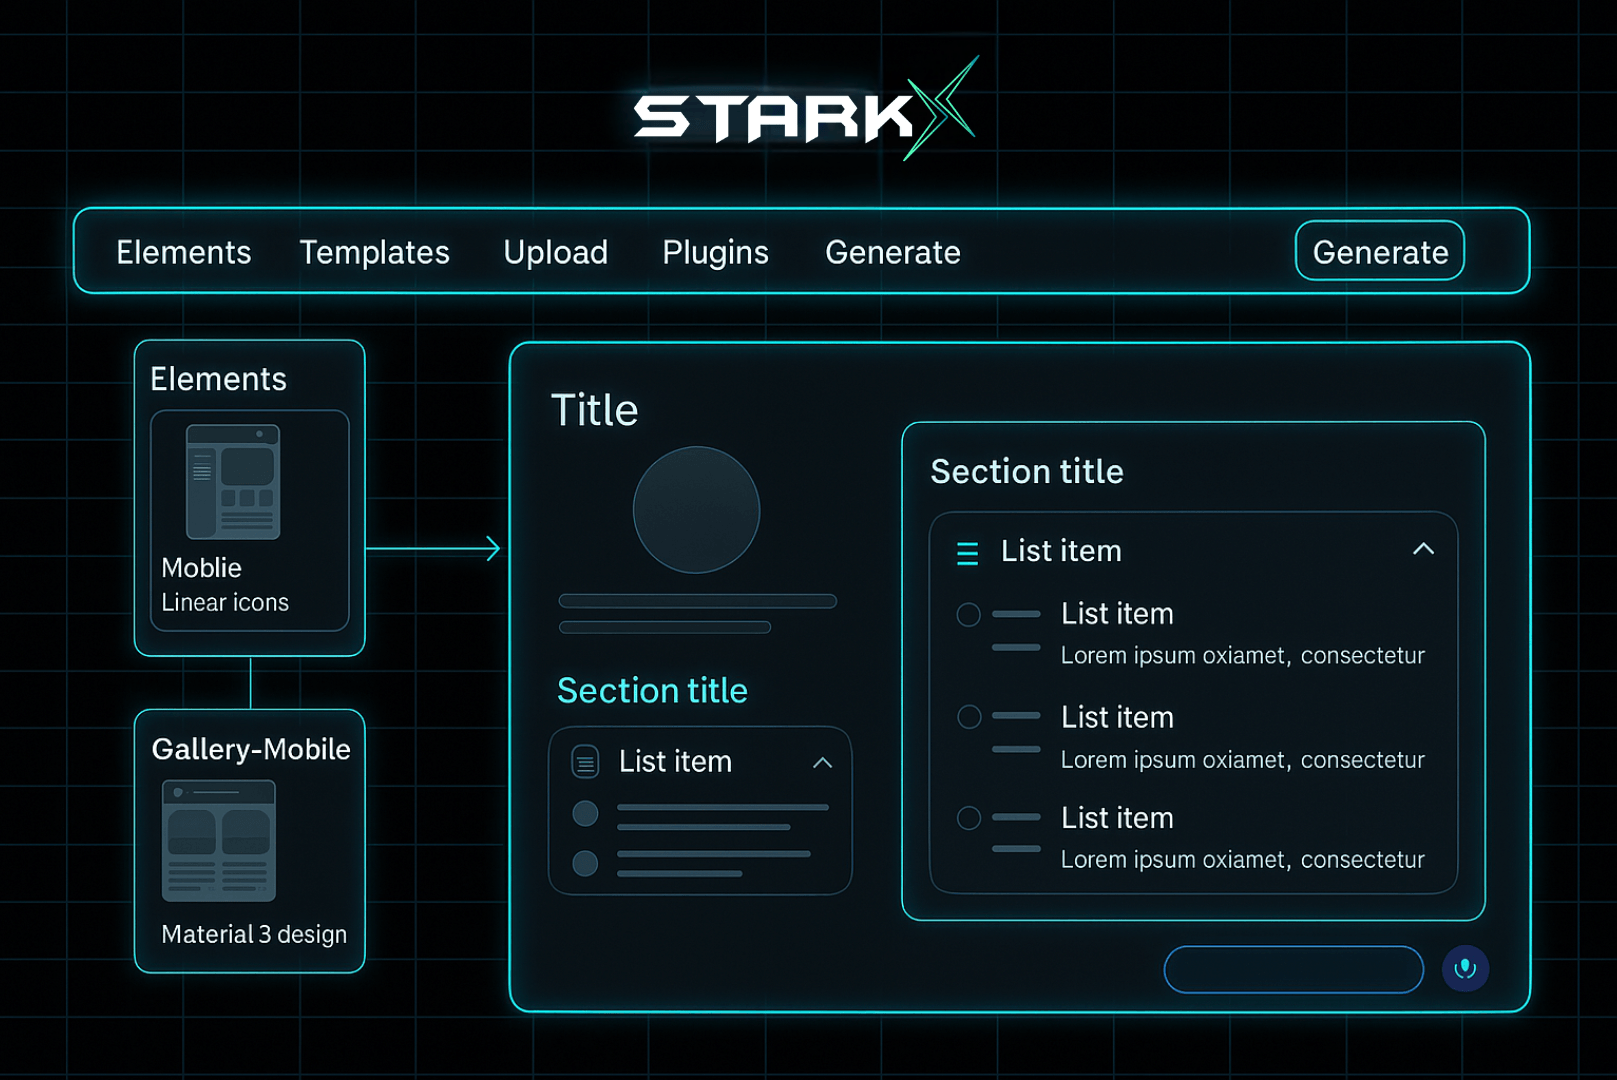
Task: Select the Moblie Linear icons thumbnail
Action: (x=233, y=482)
